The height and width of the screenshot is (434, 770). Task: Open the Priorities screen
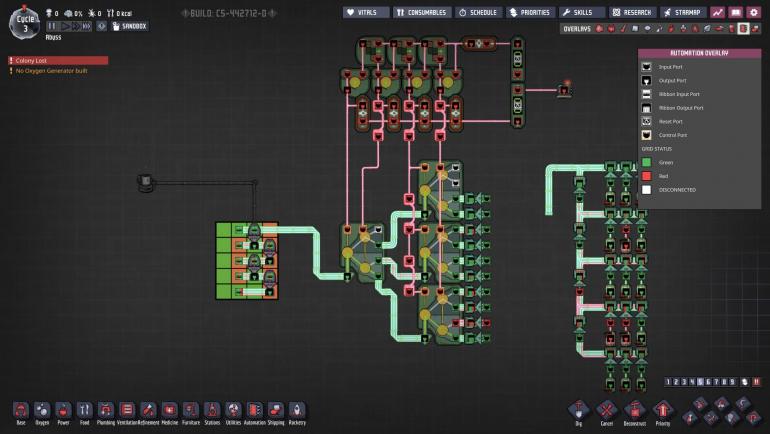(530, 12)
